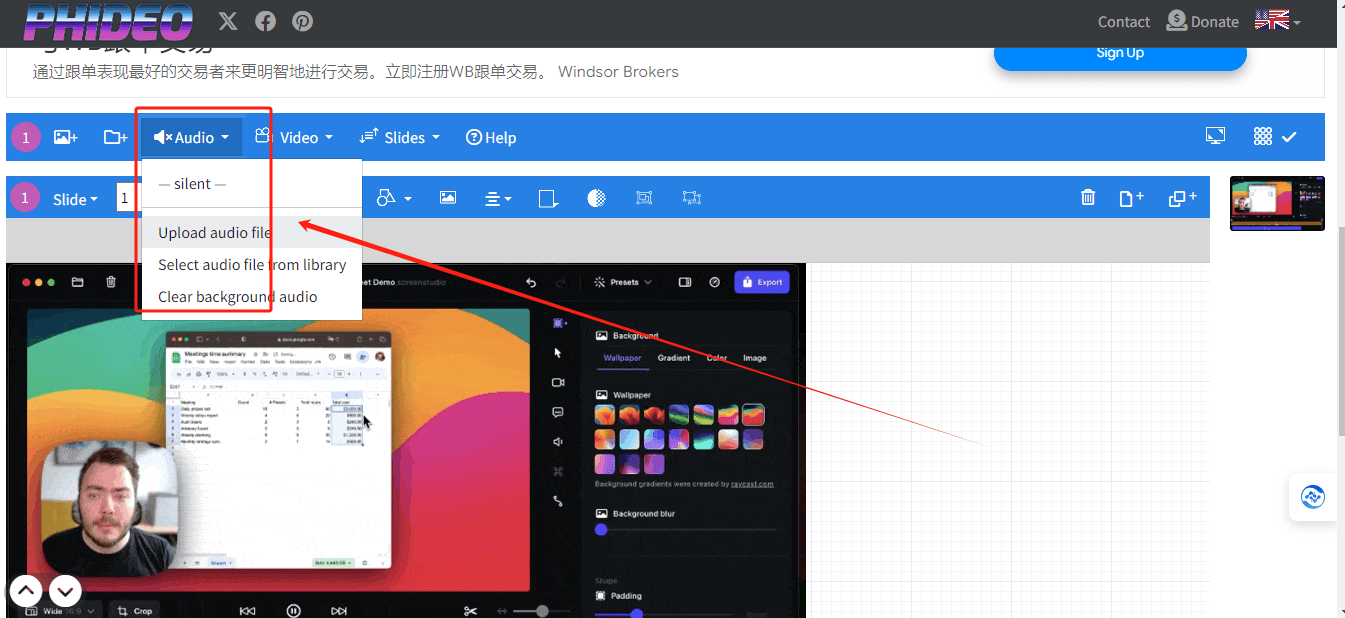Select the slide thumbnail on the right
This screenshot has width=1345, height=618.
1277,202
